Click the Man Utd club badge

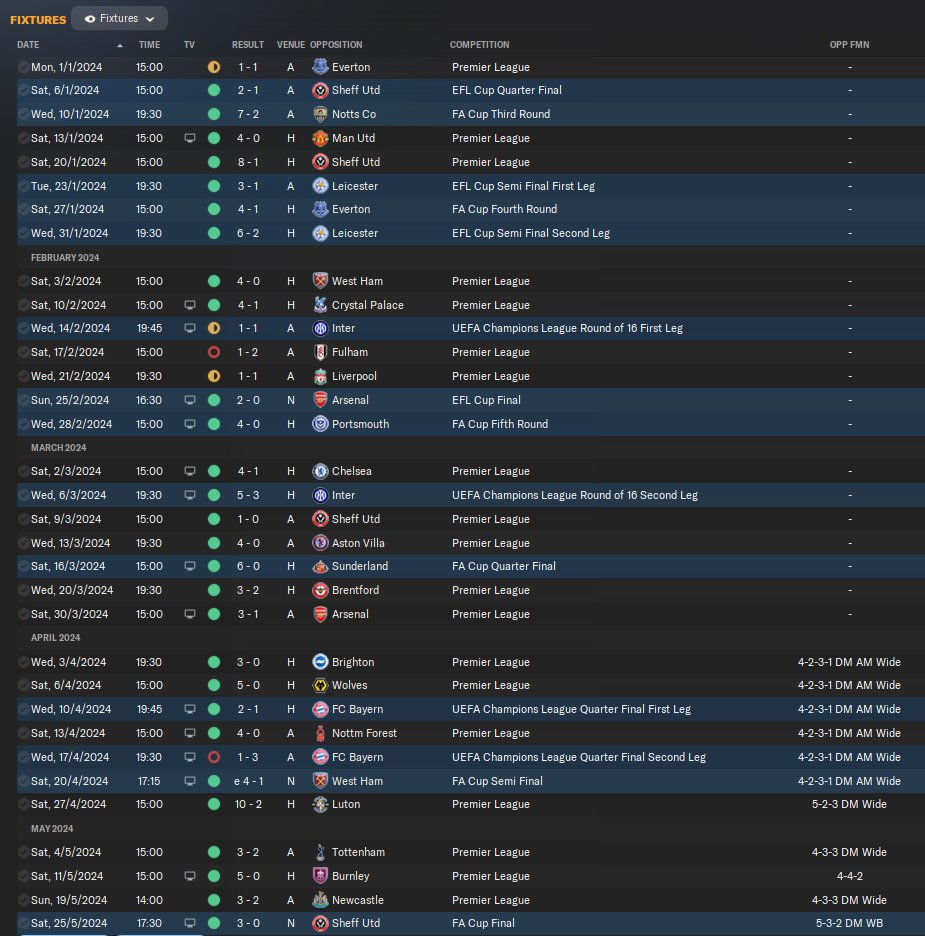click(320, 138)
